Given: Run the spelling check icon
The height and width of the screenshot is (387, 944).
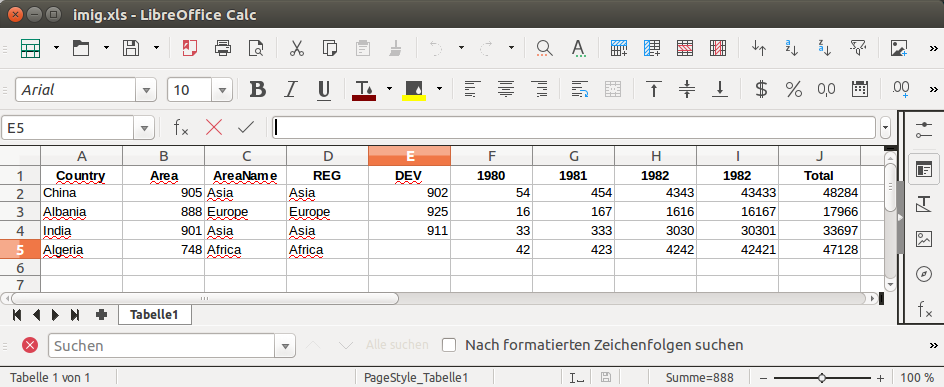Looking at the screenshot, I should pyautogui.click(x=578, y=48).
